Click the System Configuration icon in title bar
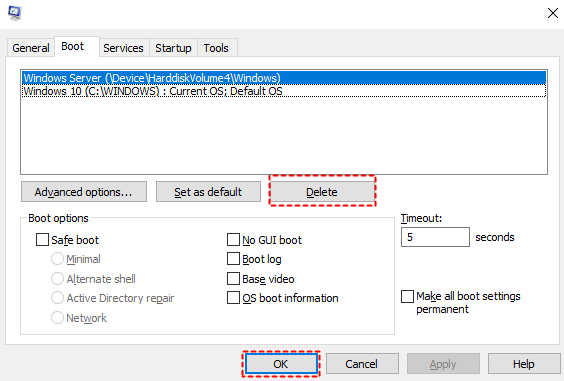Image resolution: width=564 pixels, height=381 pixels. [14, 13]
